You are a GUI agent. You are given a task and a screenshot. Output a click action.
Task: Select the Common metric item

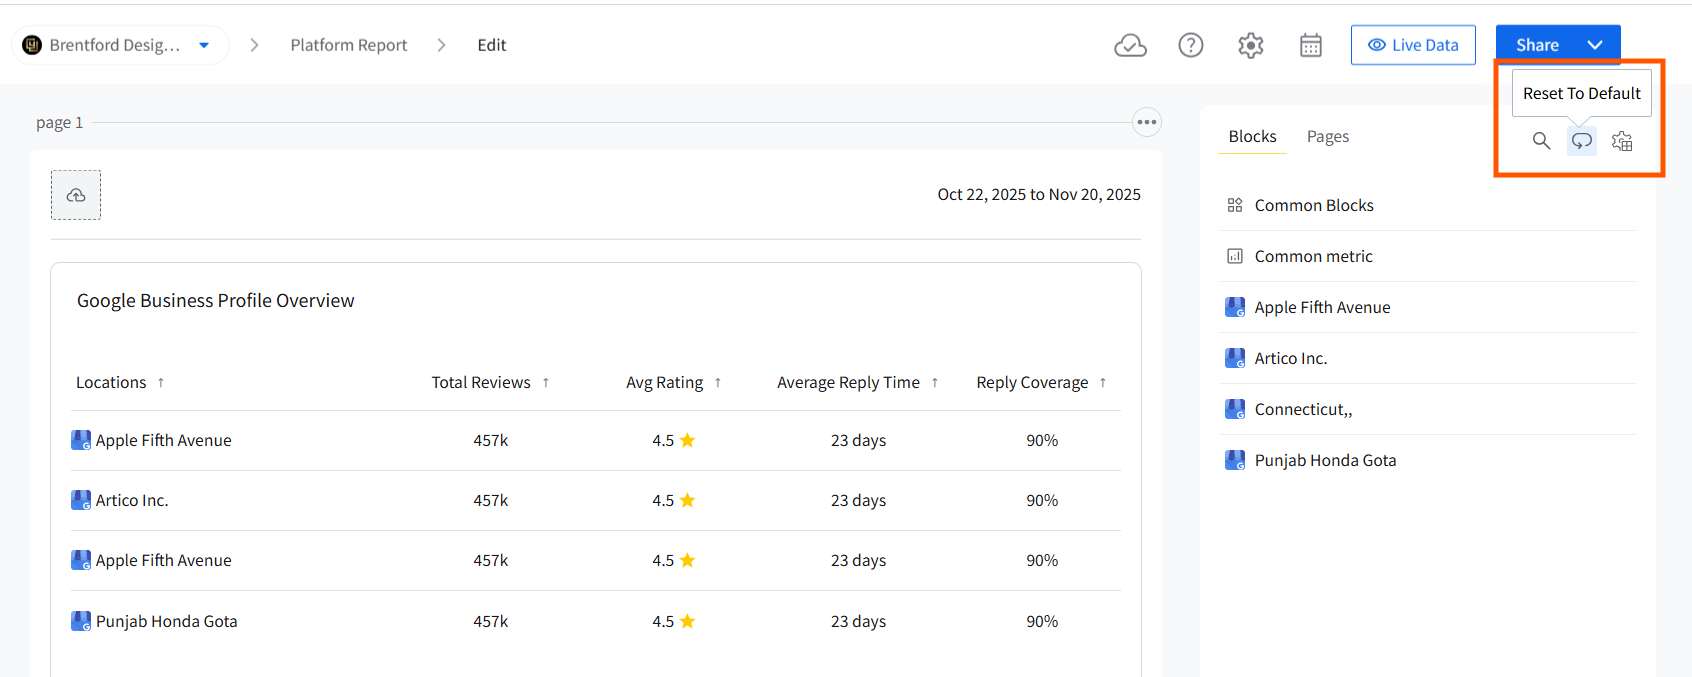click(x=1428, y=256)
